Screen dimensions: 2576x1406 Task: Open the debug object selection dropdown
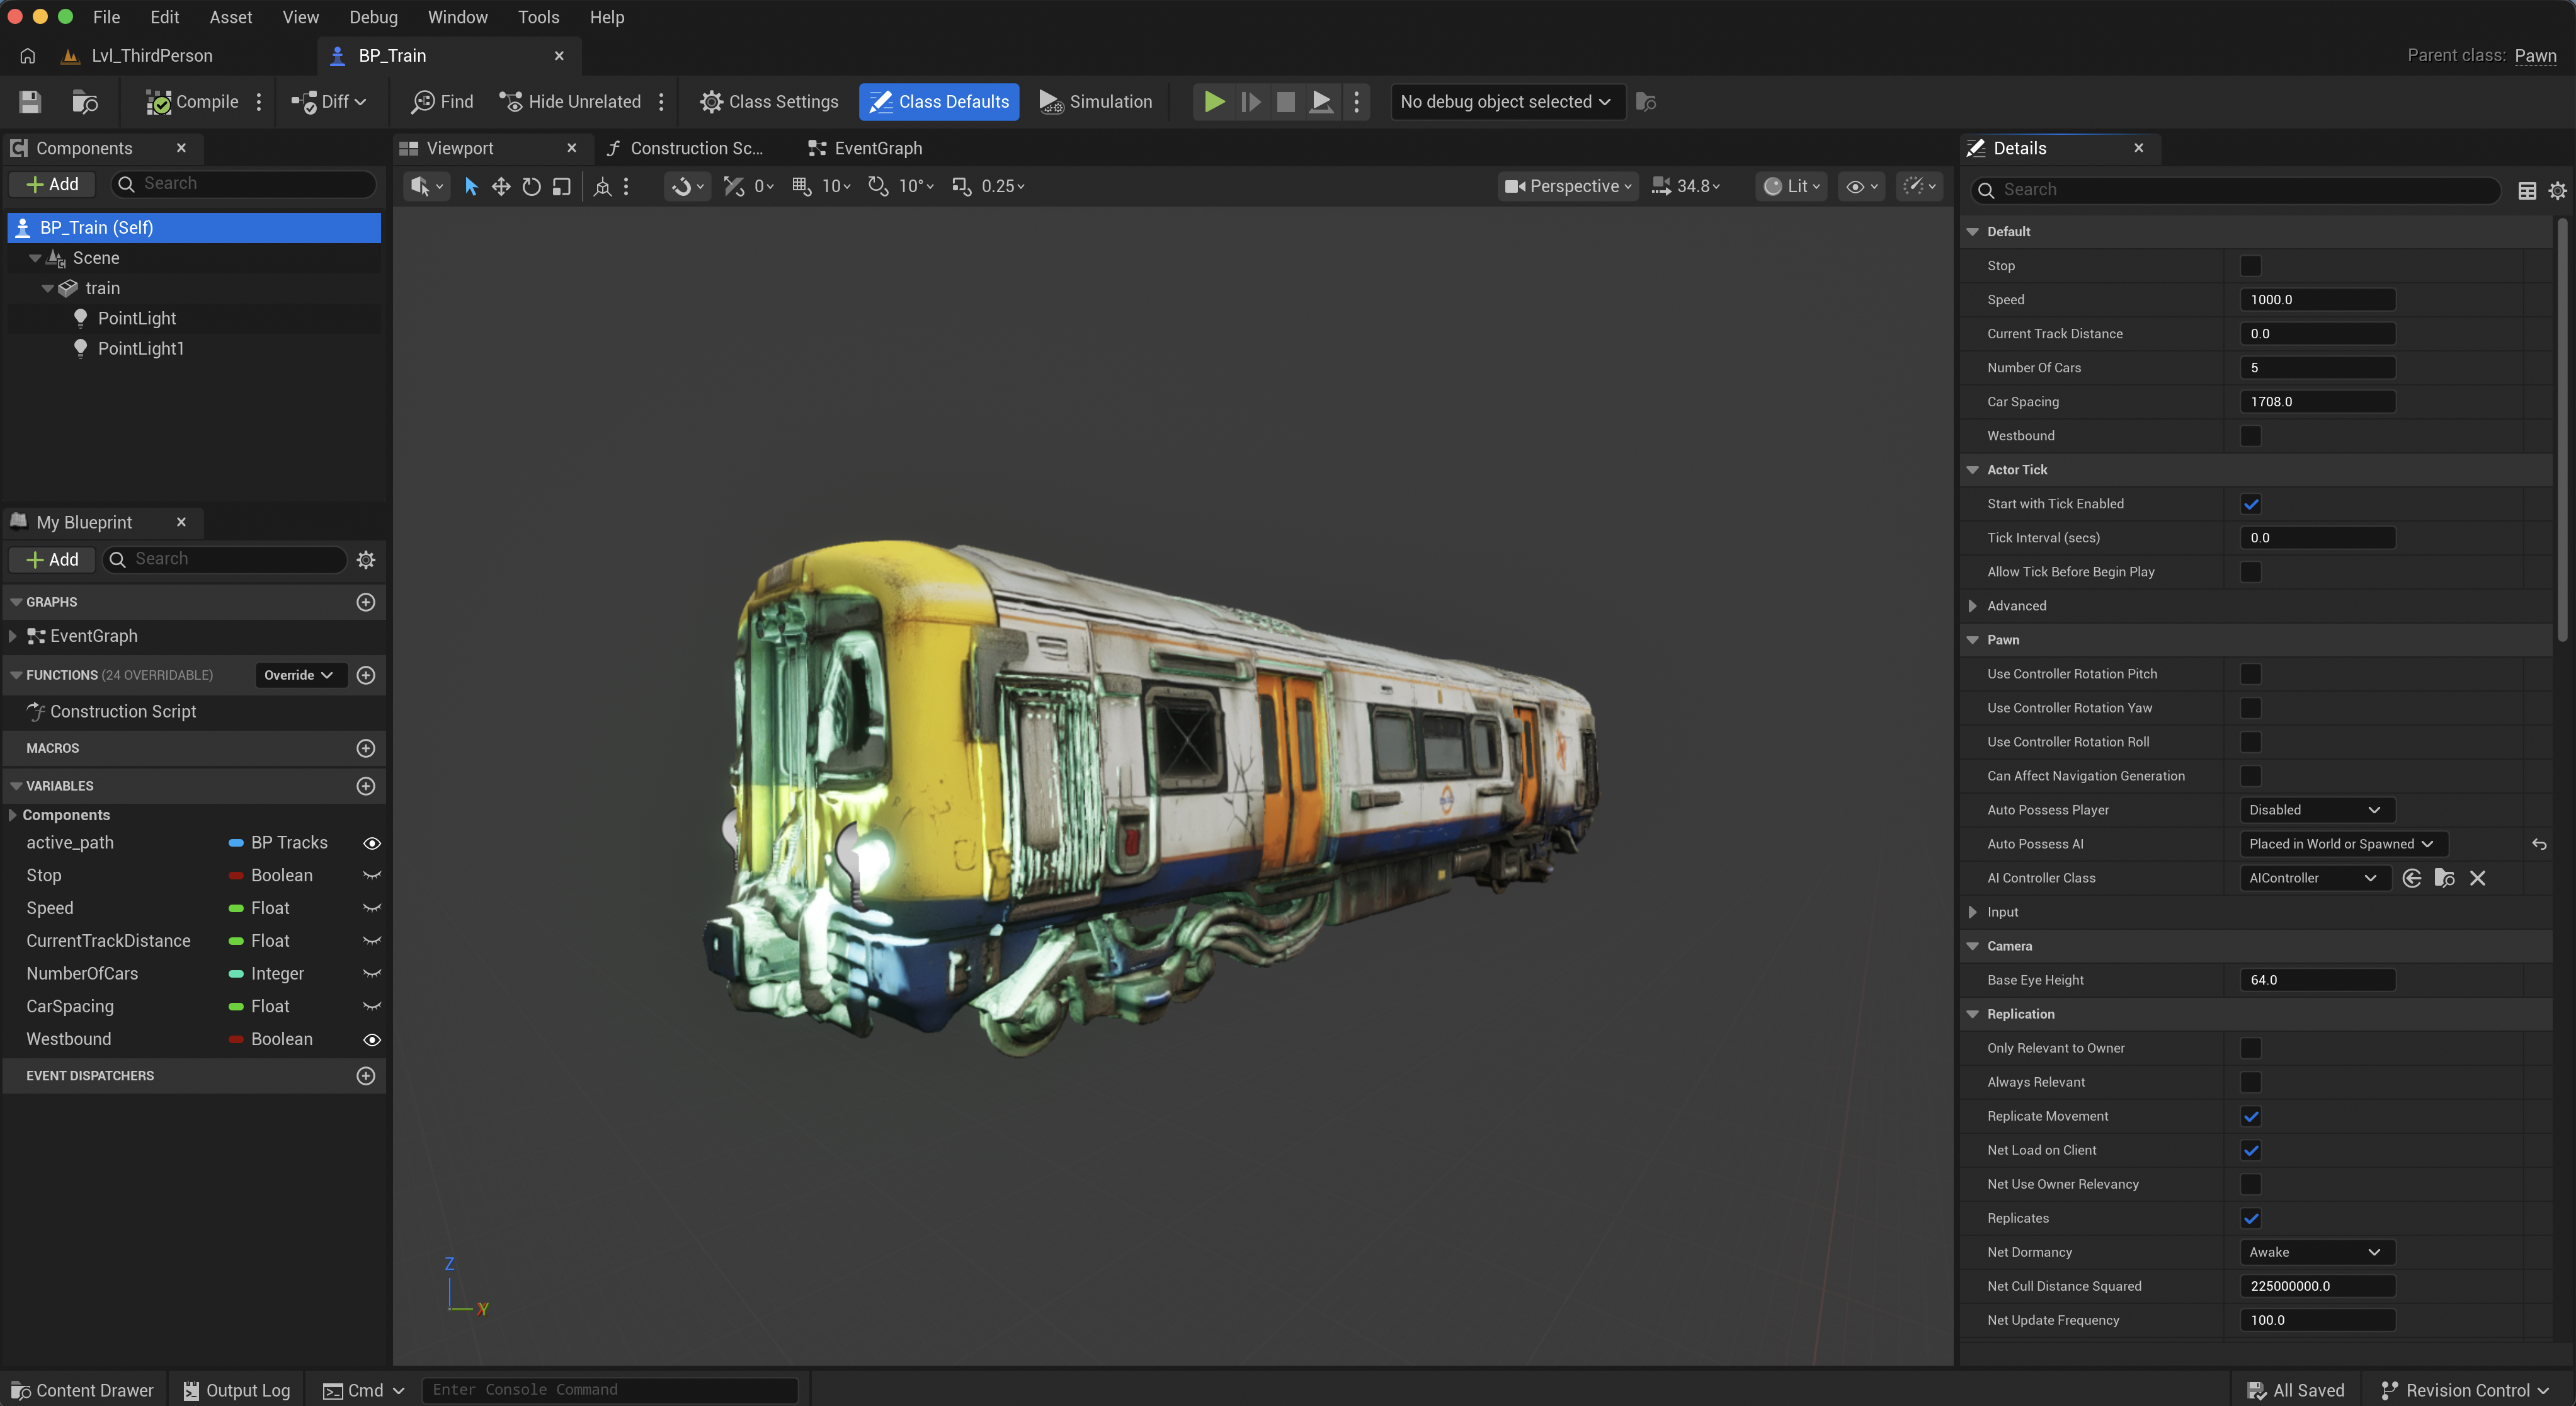[x=1506, y=101]
